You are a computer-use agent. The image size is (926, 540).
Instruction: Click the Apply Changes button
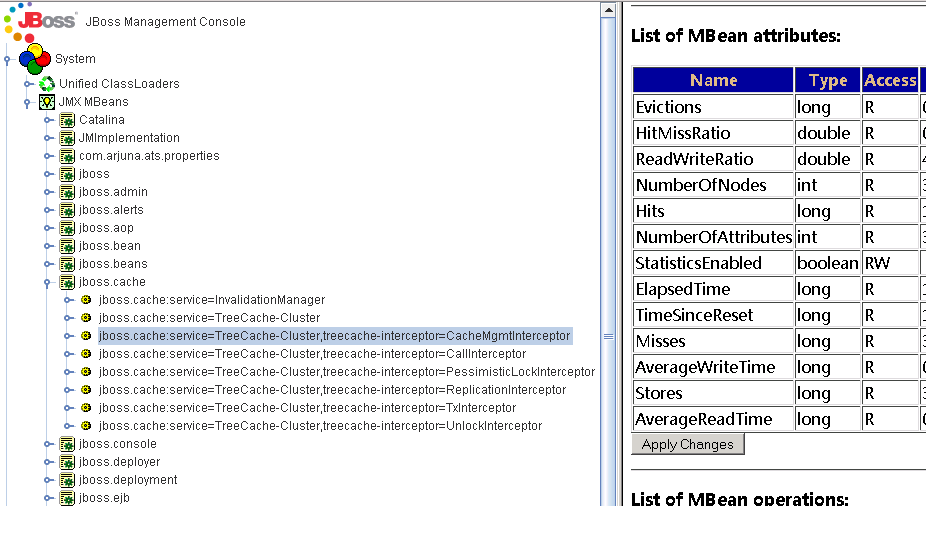pos(687,444)
